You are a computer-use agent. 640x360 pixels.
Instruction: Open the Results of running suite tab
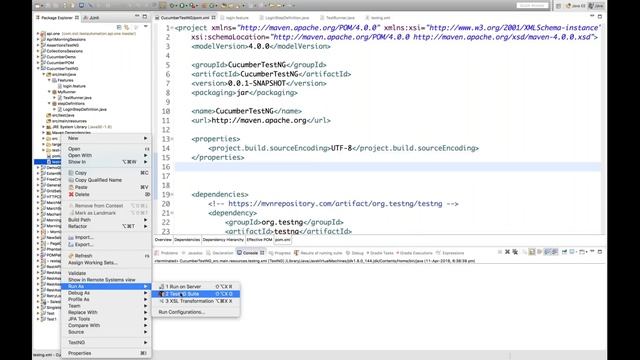pyautogui.click(x=318, y=253)
